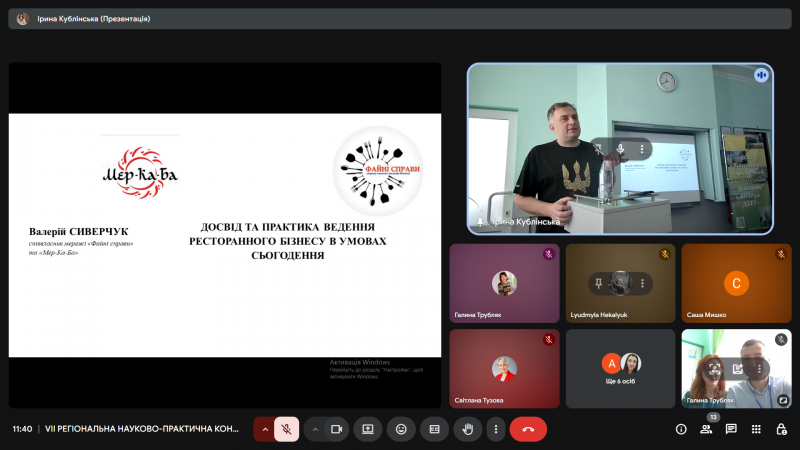The width and height of the screenshot is (800, 450).
Task: Open the people panel showing 13 participants
Action: [x=706, y=429]
